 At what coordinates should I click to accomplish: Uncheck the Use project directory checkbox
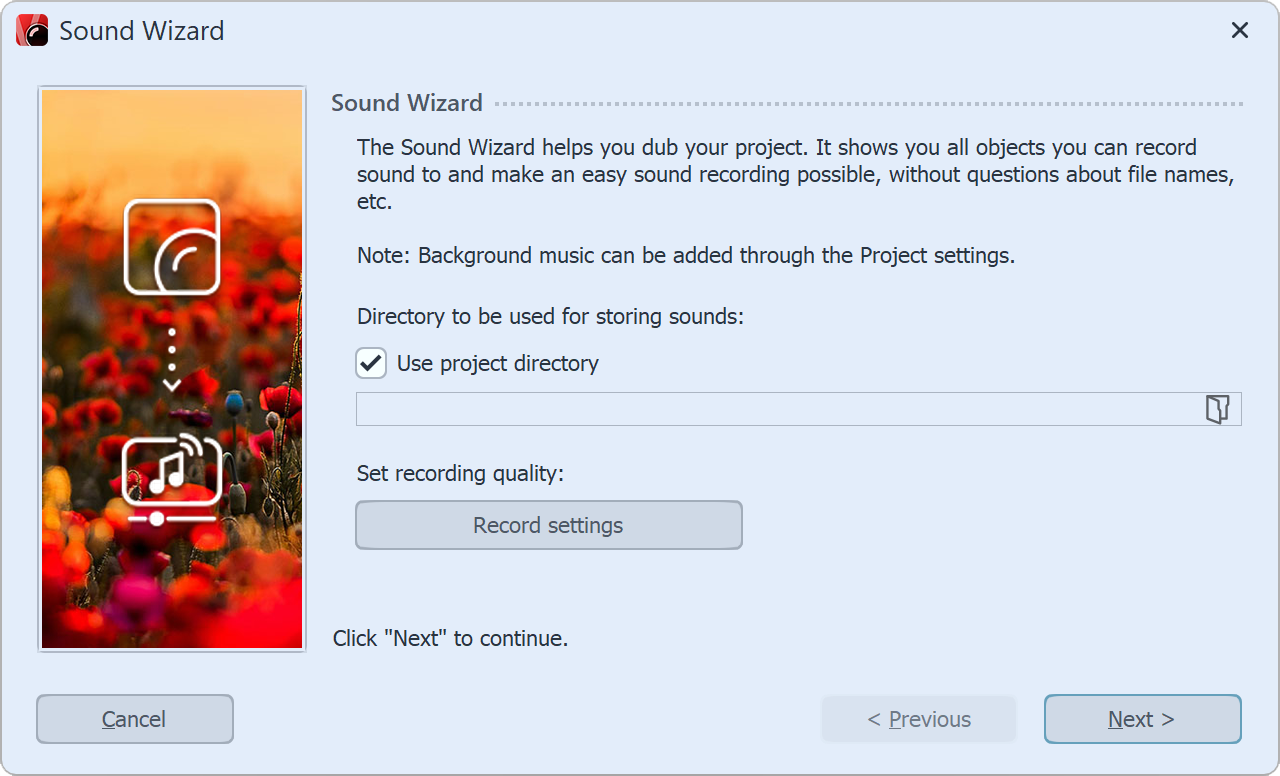[x=370, y=363]
